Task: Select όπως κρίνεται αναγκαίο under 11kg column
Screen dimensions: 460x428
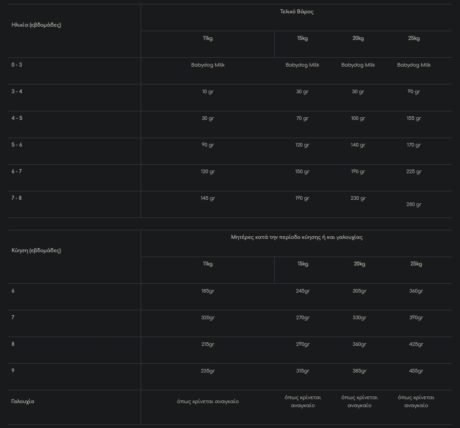Action: [x=208, y=402]
